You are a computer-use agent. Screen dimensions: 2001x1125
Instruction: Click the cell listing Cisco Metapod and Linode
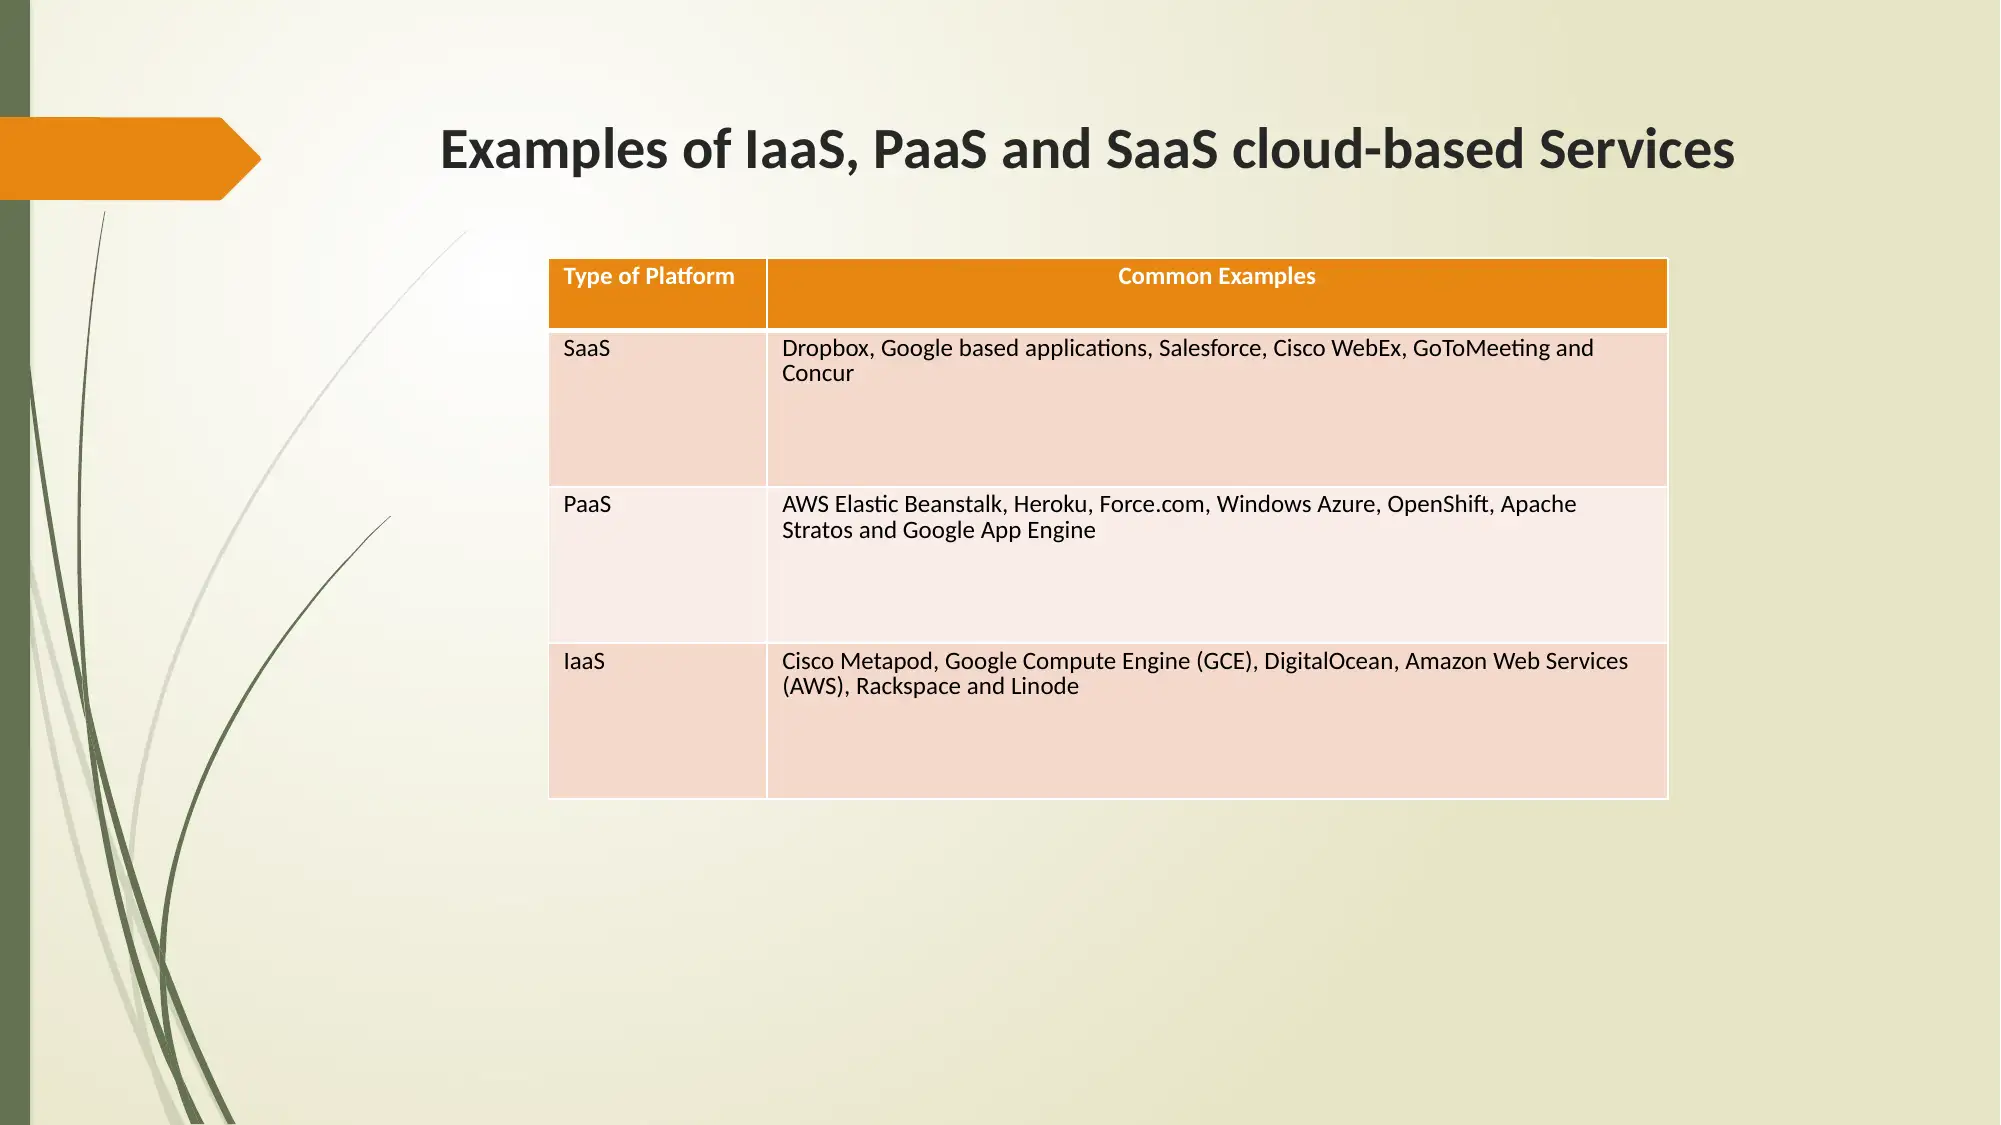tap(1217, 721)
